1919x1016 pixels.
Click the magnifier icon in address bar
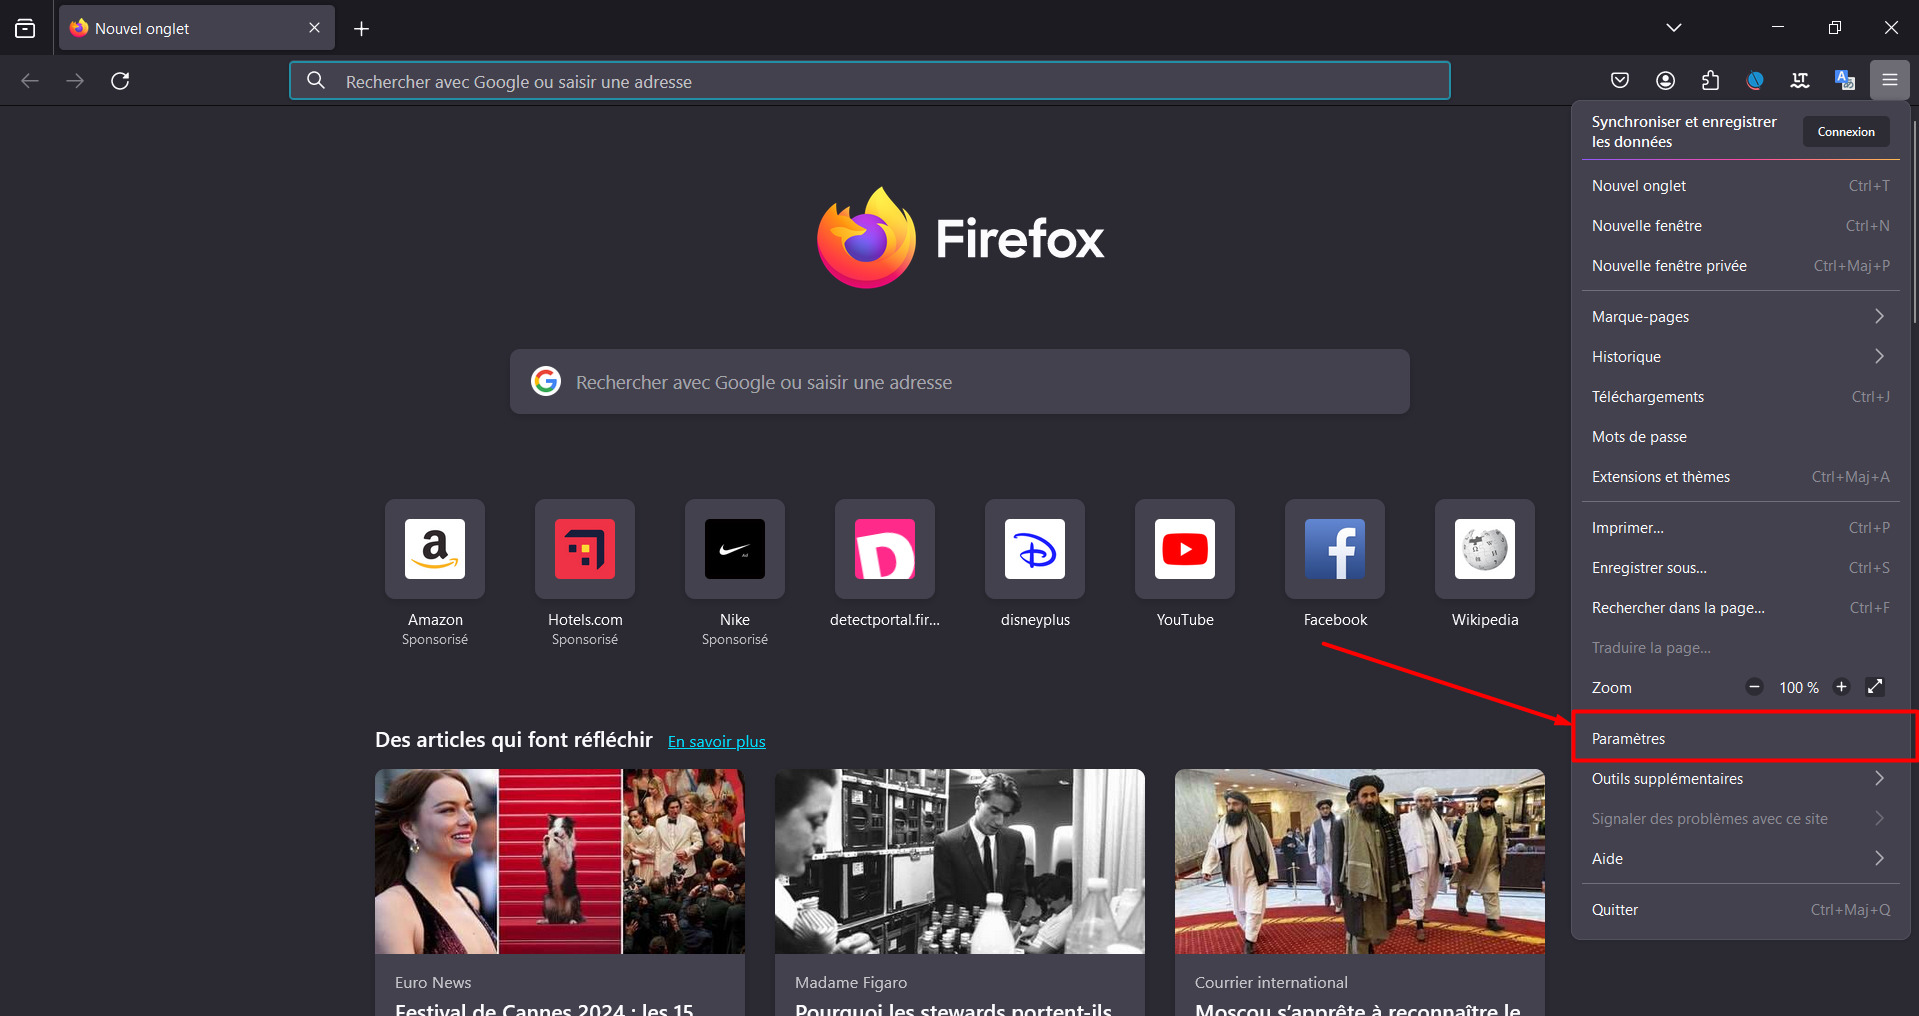[316, 81]
